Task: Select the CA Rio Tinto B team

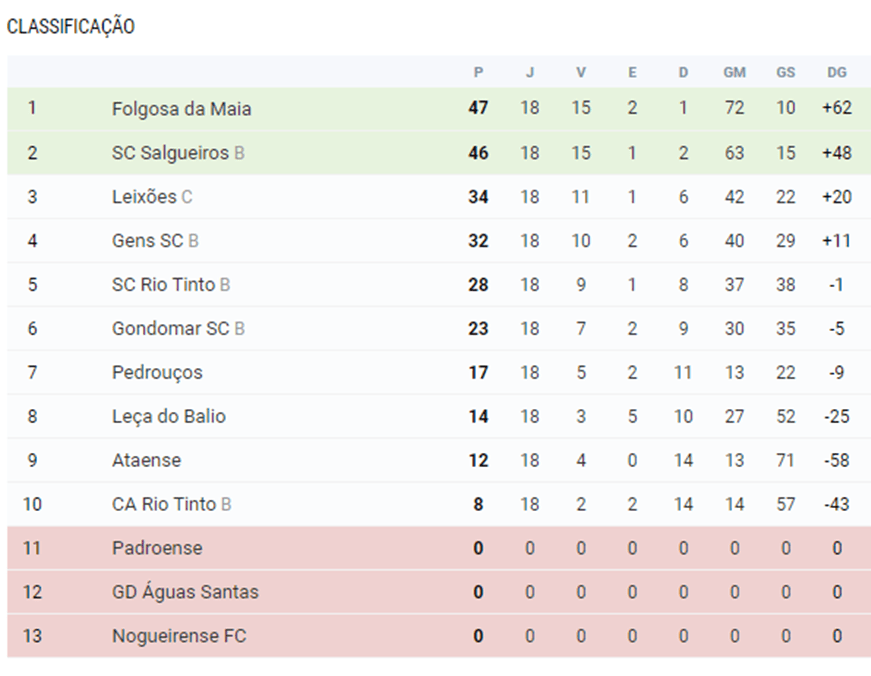Action: pyautogui.click(x=171, y=505)
